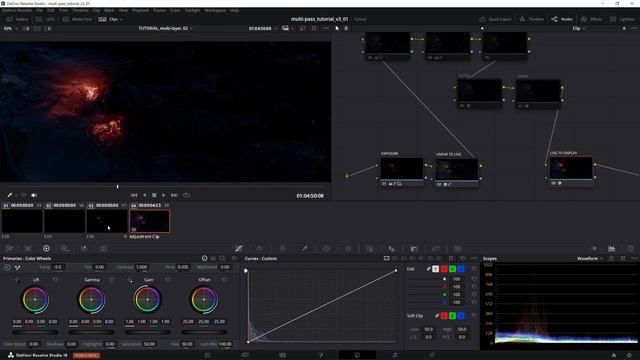Open the Playback menu

click(140, 10)
